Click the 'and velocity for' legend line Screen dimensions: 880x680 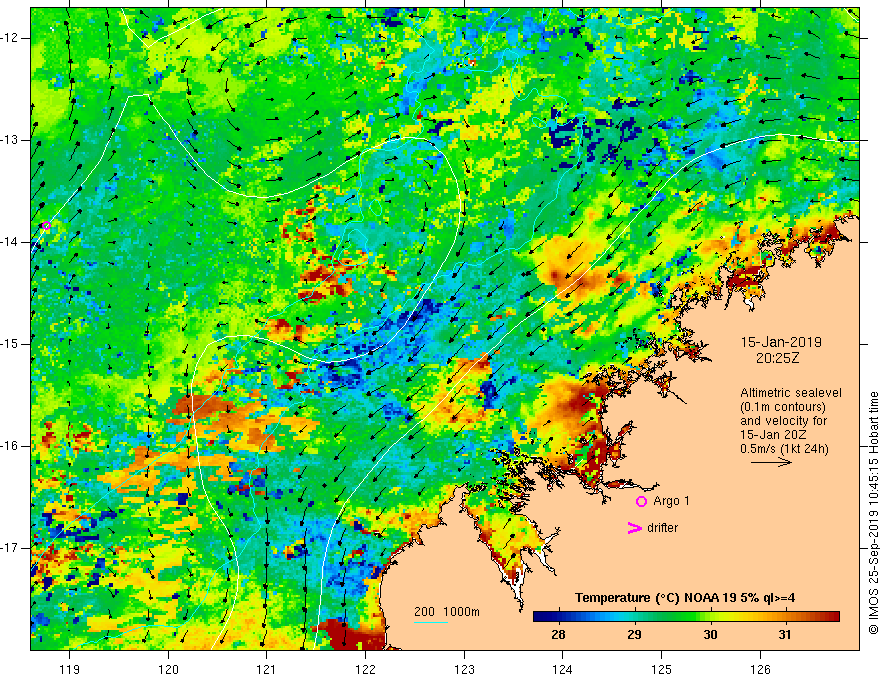click(783, 421)
